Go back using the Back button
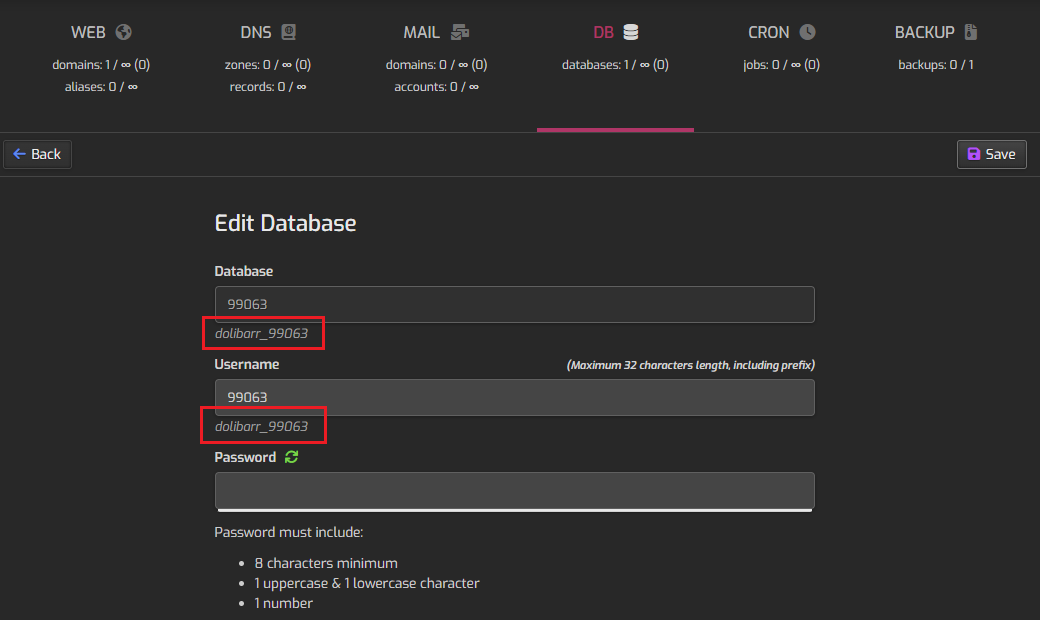The image size is (1040, 620). point(38,154)
